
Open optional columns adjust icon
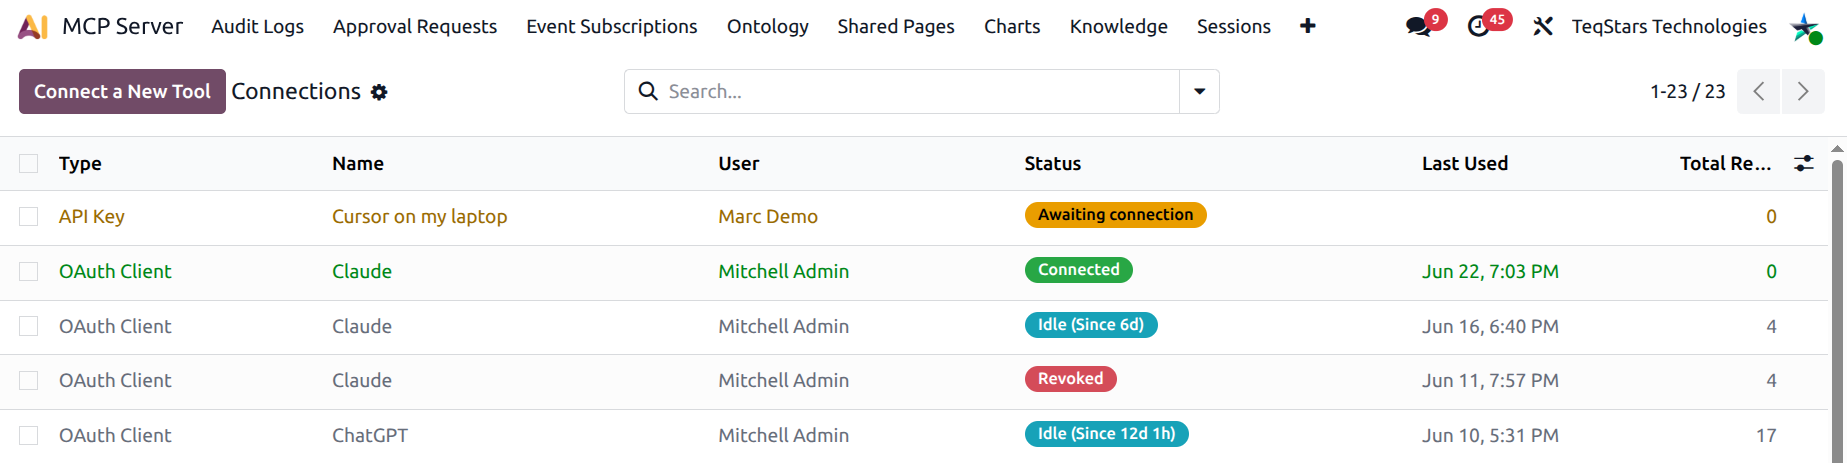pyautogui.click(x=1804, y=163)
